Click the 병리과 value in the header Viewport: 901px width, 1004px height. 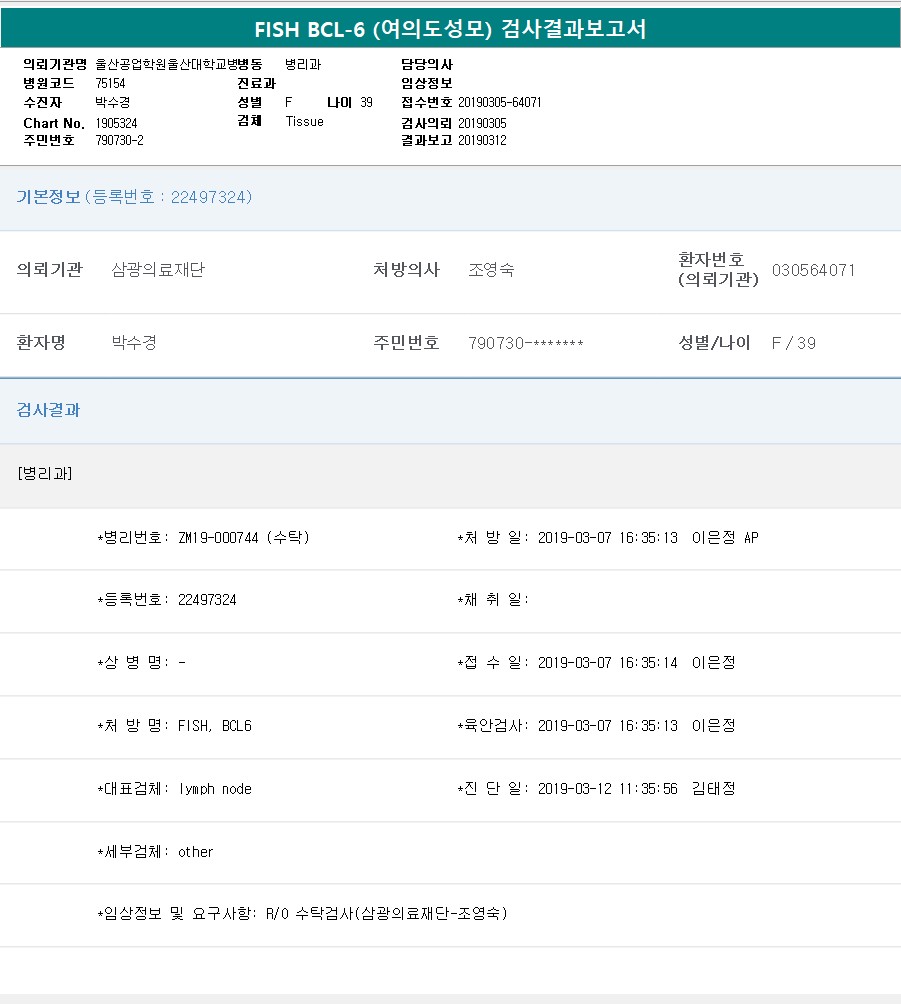[x=303, y=64]
